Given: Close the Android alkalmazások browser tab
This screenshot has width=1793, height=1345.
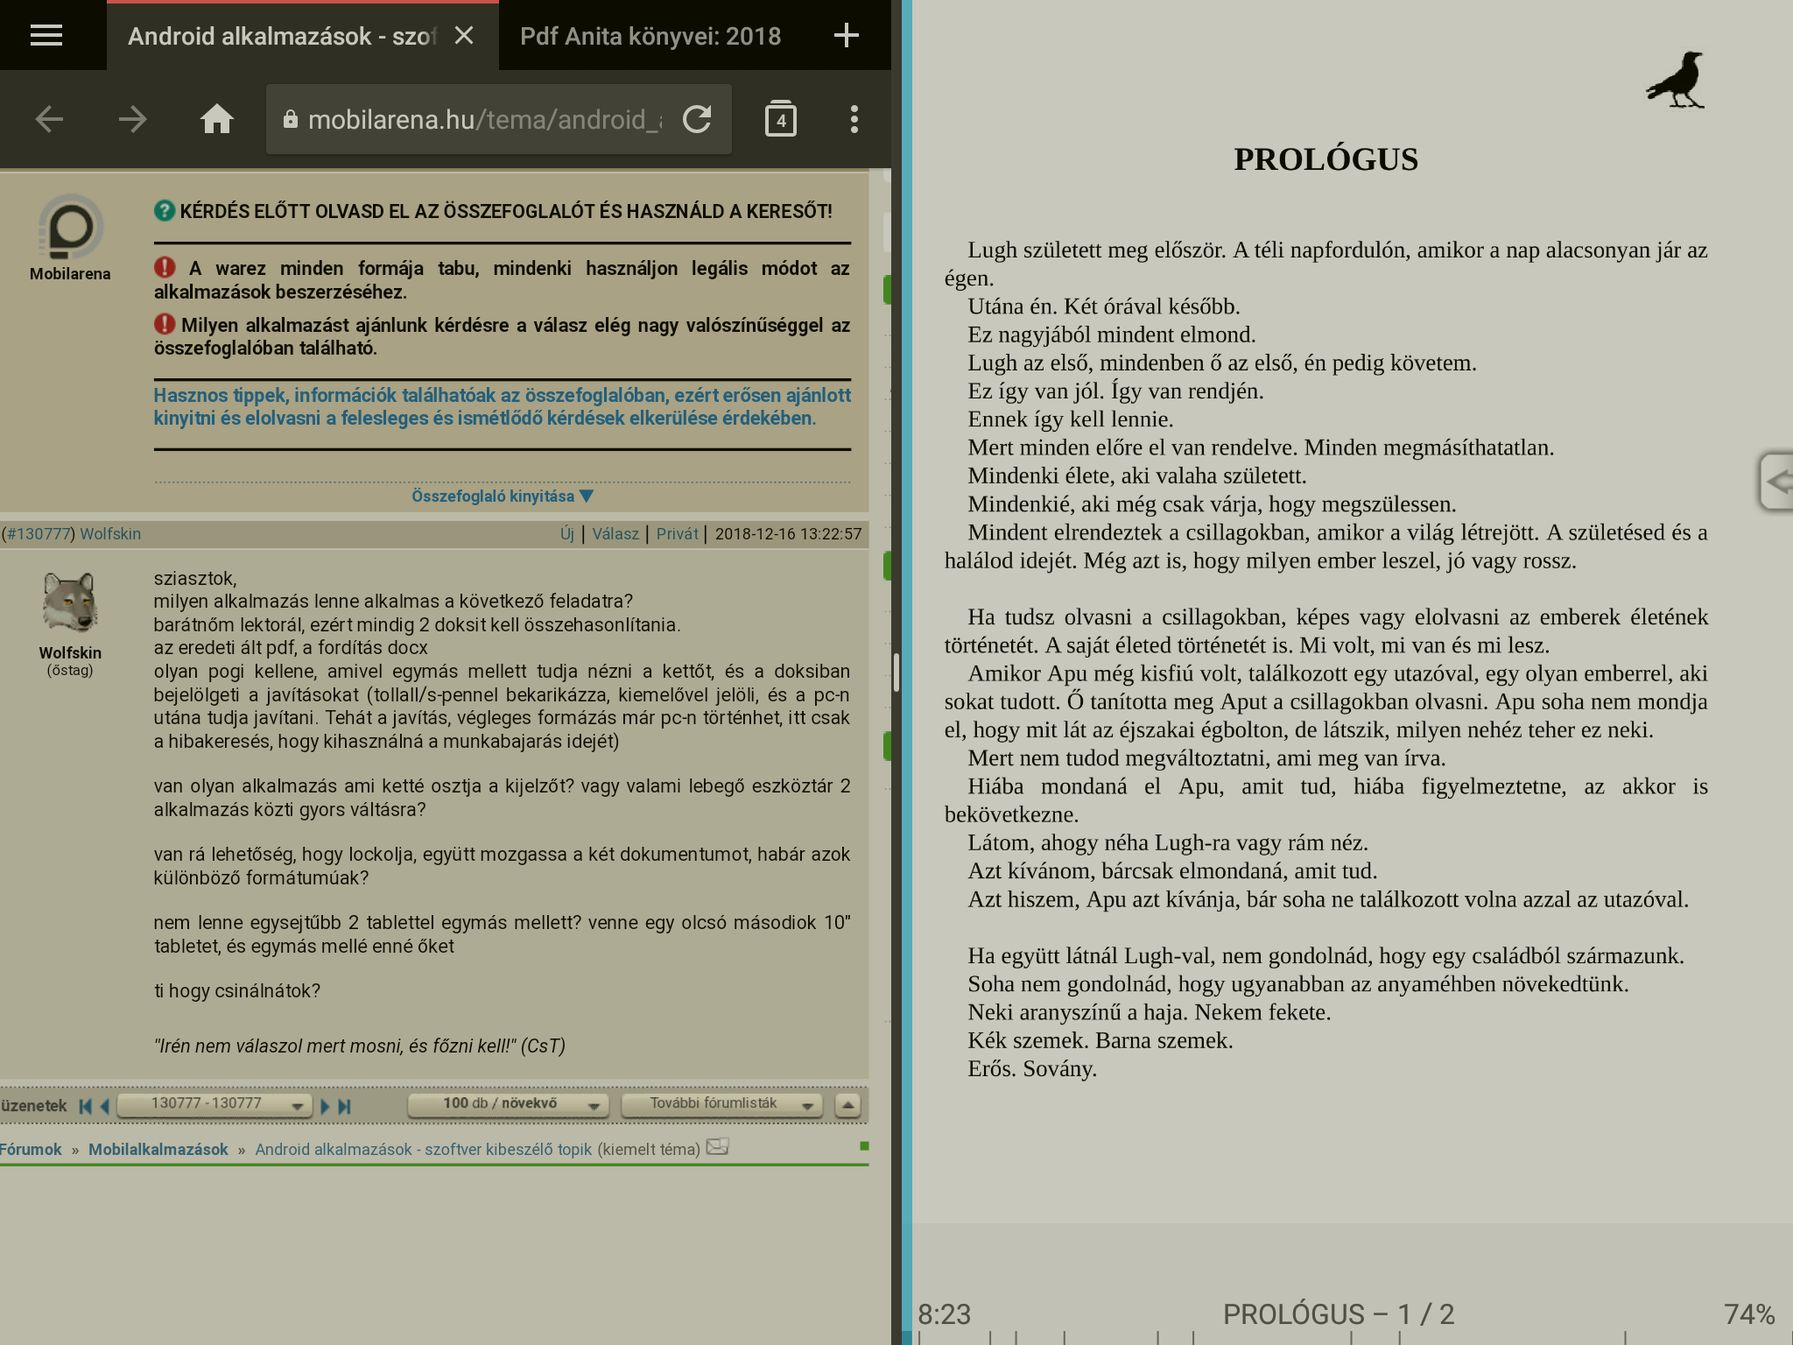Looking at the screenshot, I should (464, 36).
